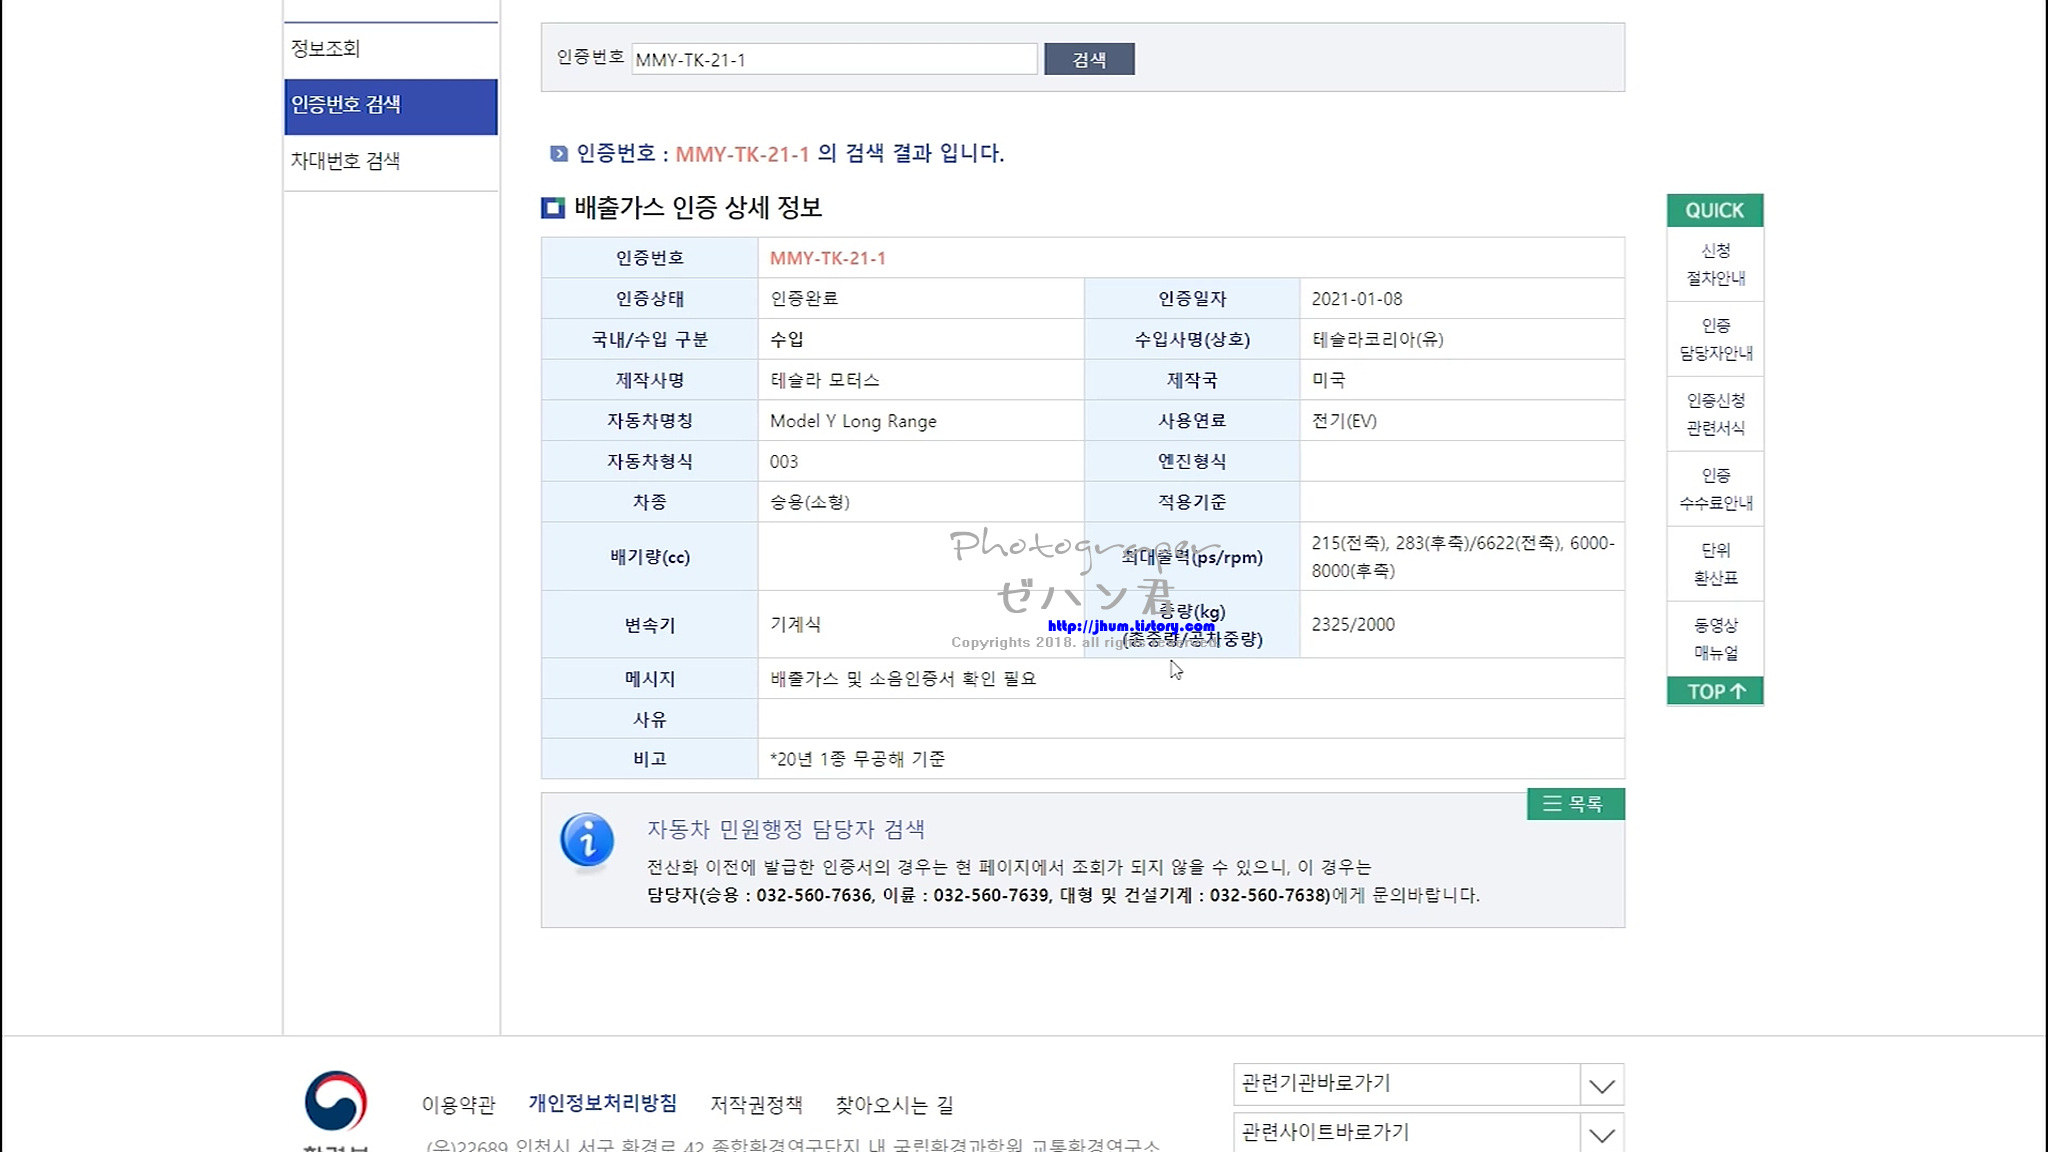Click the square icon beside 배출가스 인증 상세 정보

click(x=553, y=208)
